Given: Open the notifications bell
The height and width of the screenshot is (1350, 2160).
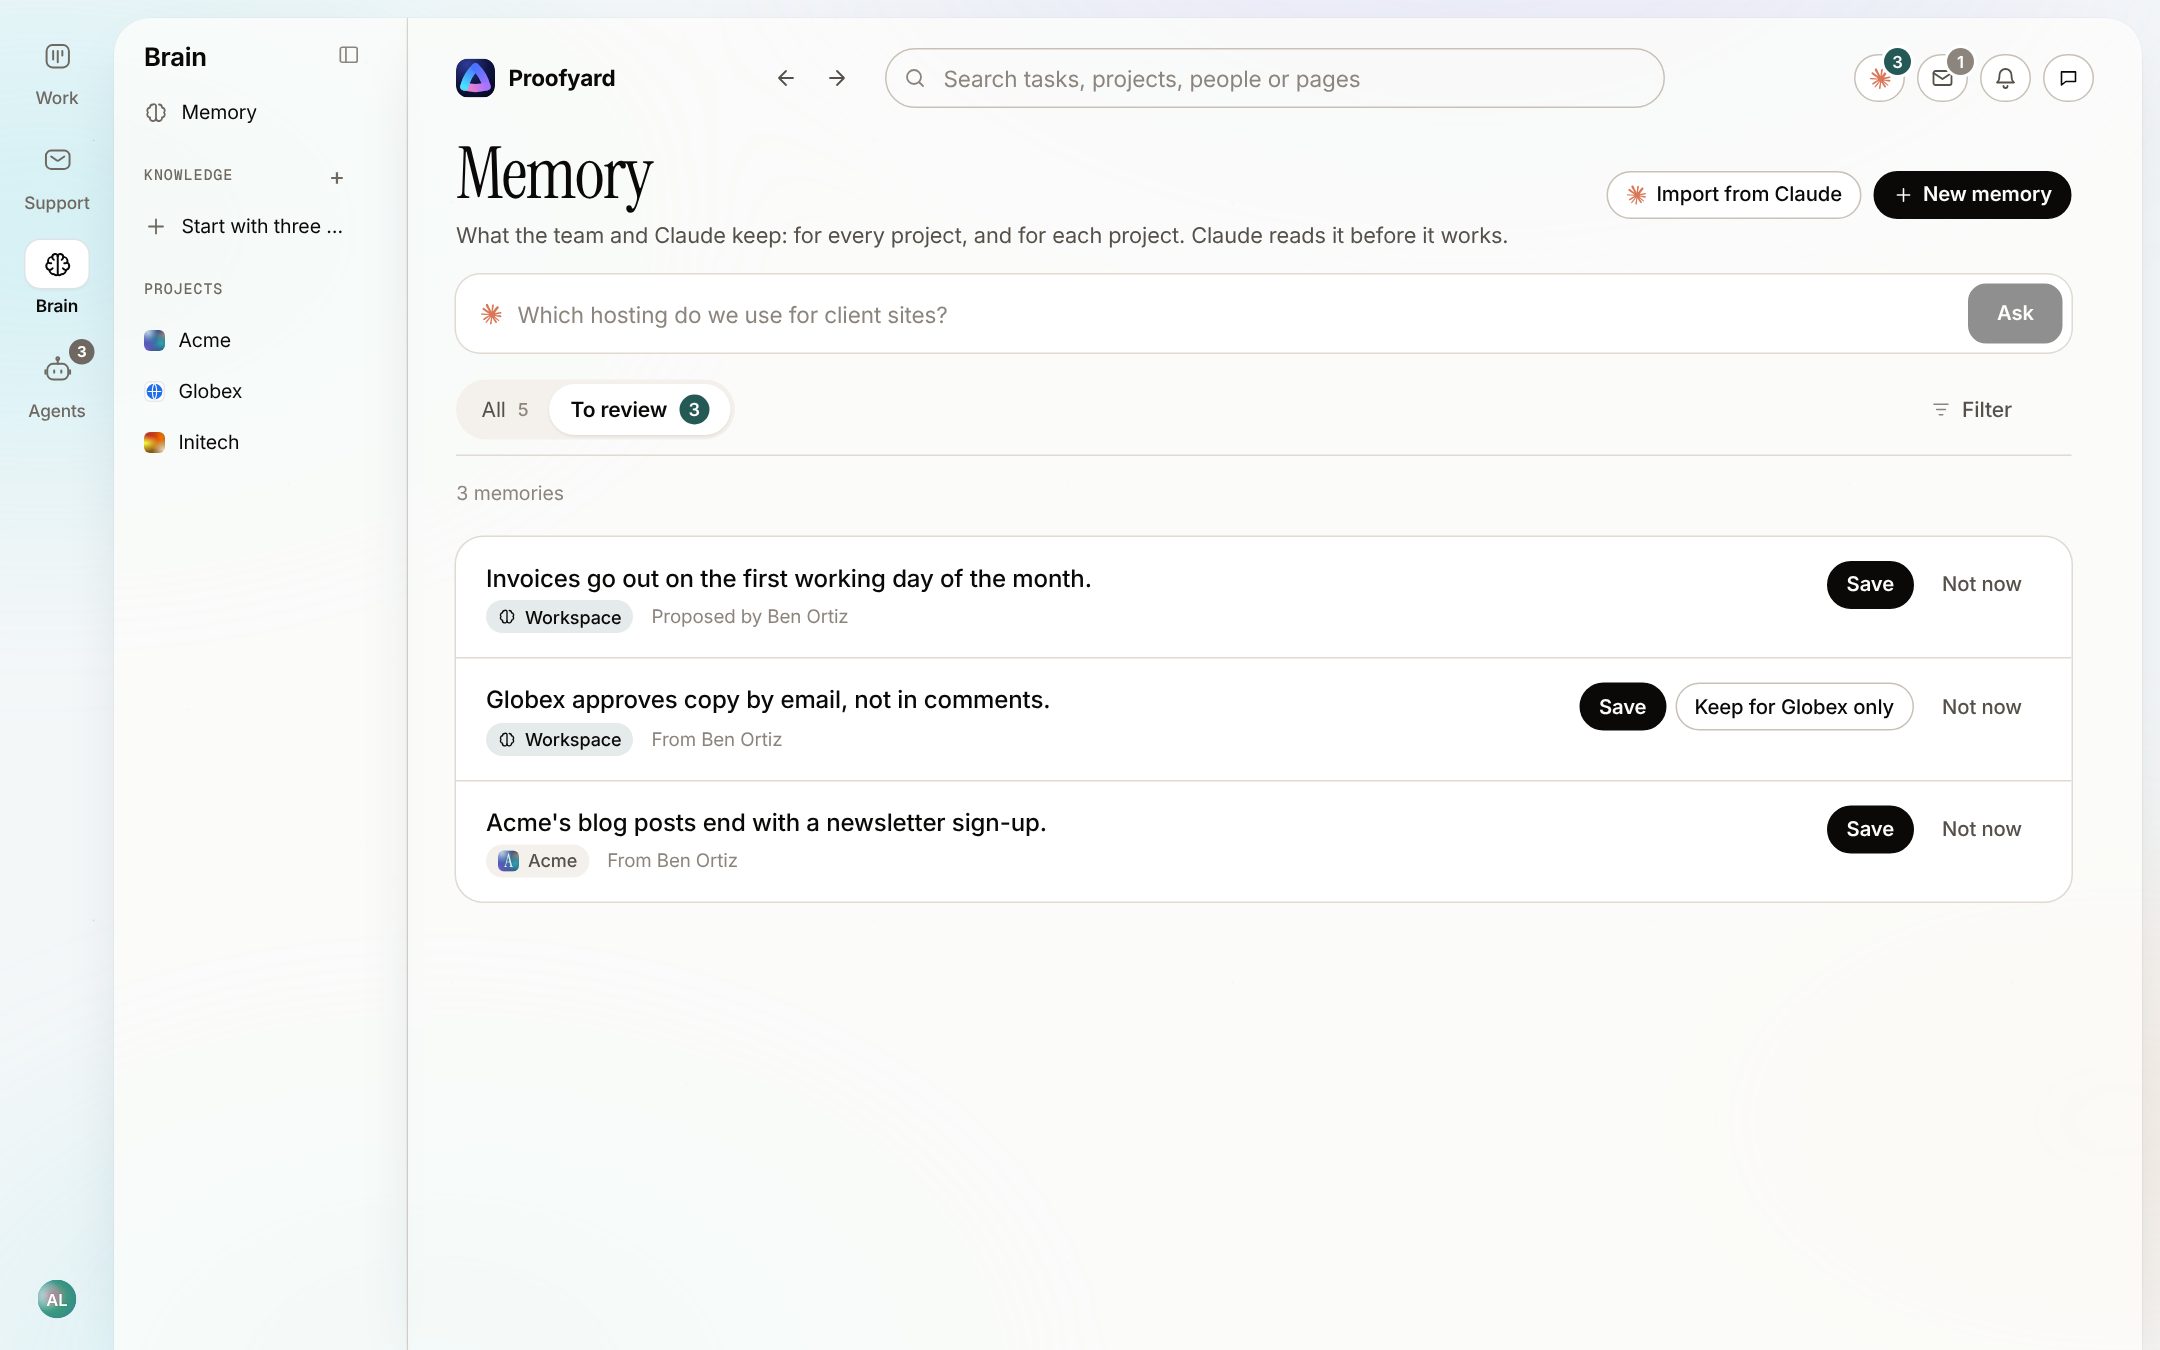Looking at the screenshot, I should tap(2005, 78).
